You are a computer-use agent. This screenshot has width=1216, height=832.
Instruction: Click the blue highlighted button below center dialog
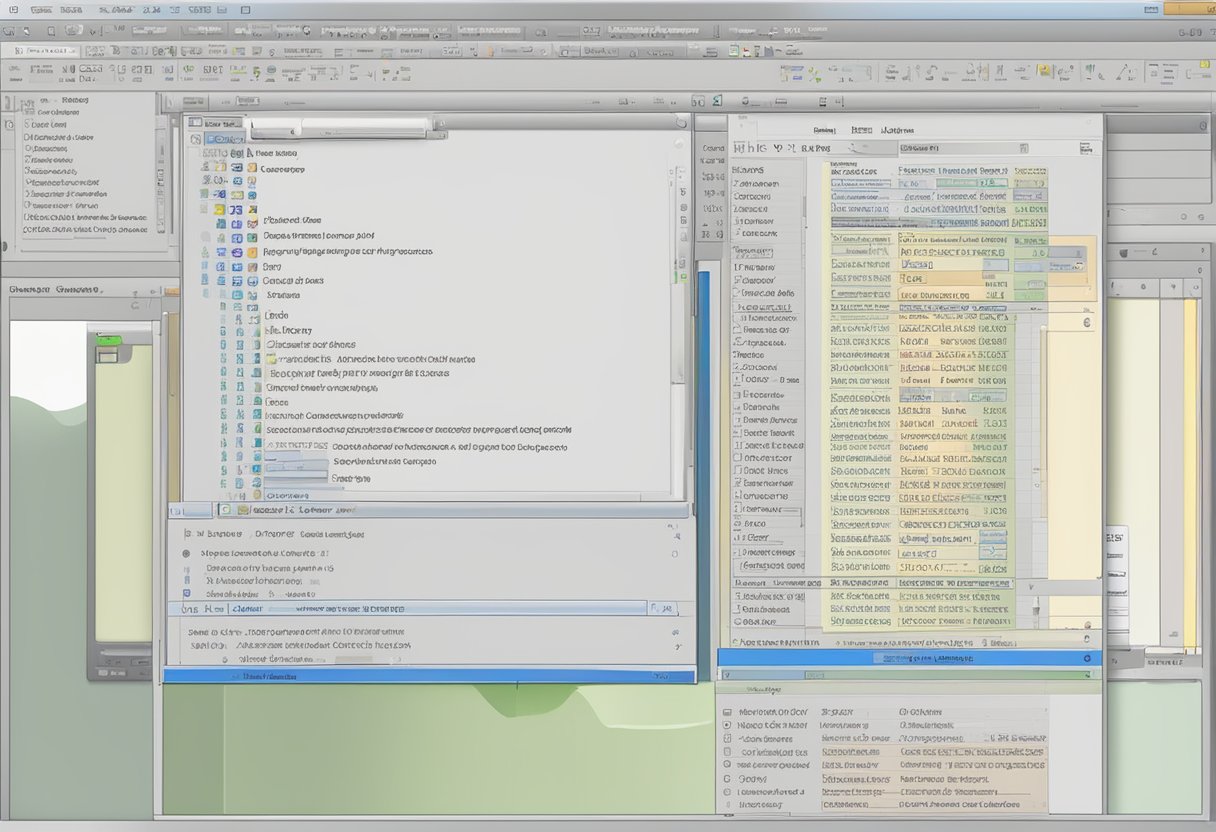pyautogui.click(x=428, y=676)
